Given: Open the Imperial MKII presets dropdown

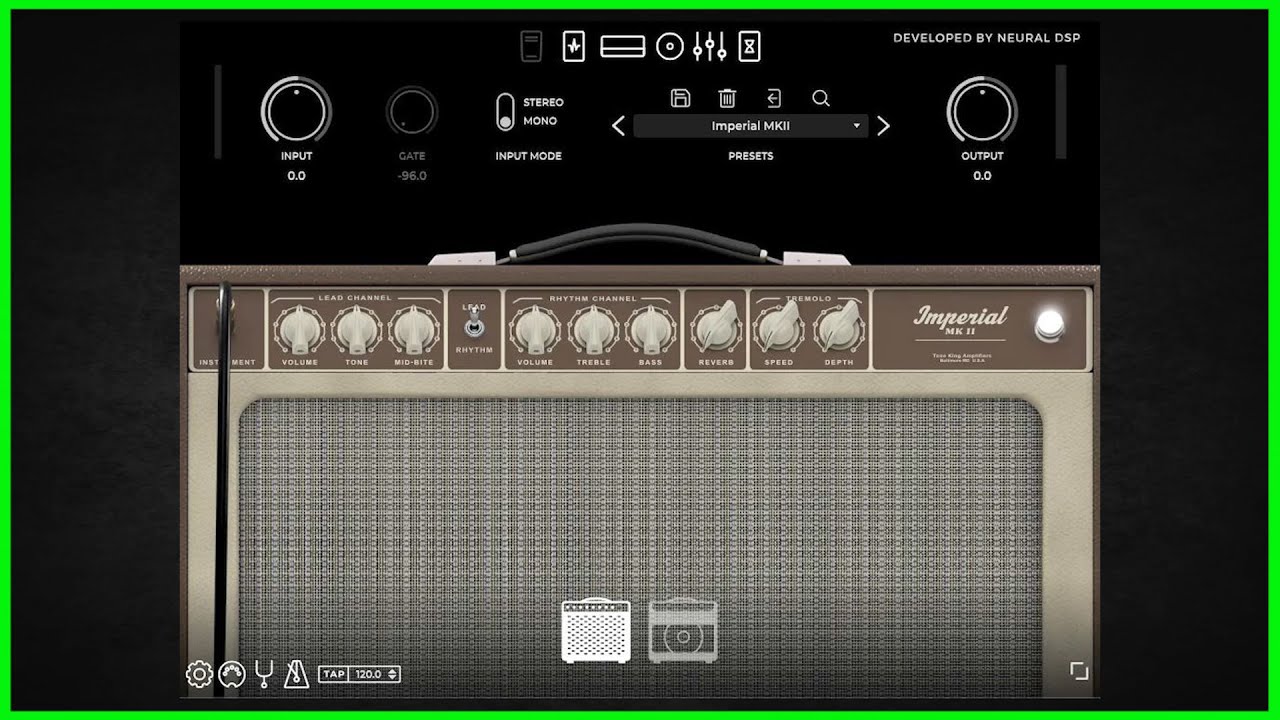Looking at the screenshot, I should pyautogui.click(x=751, y=126).
